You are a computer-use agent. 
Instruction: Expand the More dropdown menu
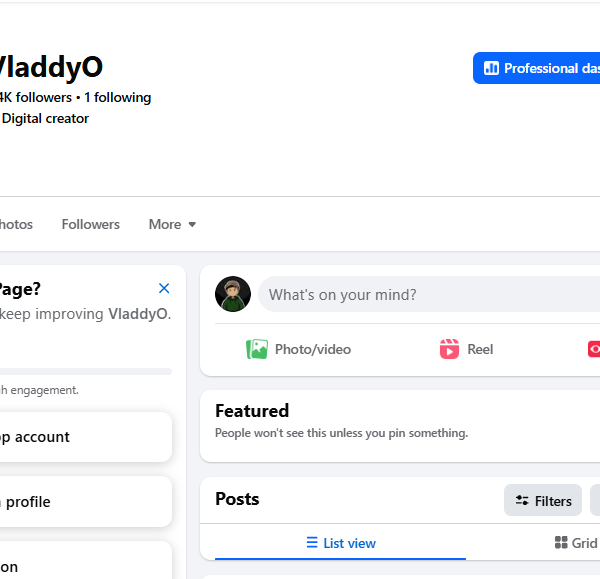pos(172,224)
